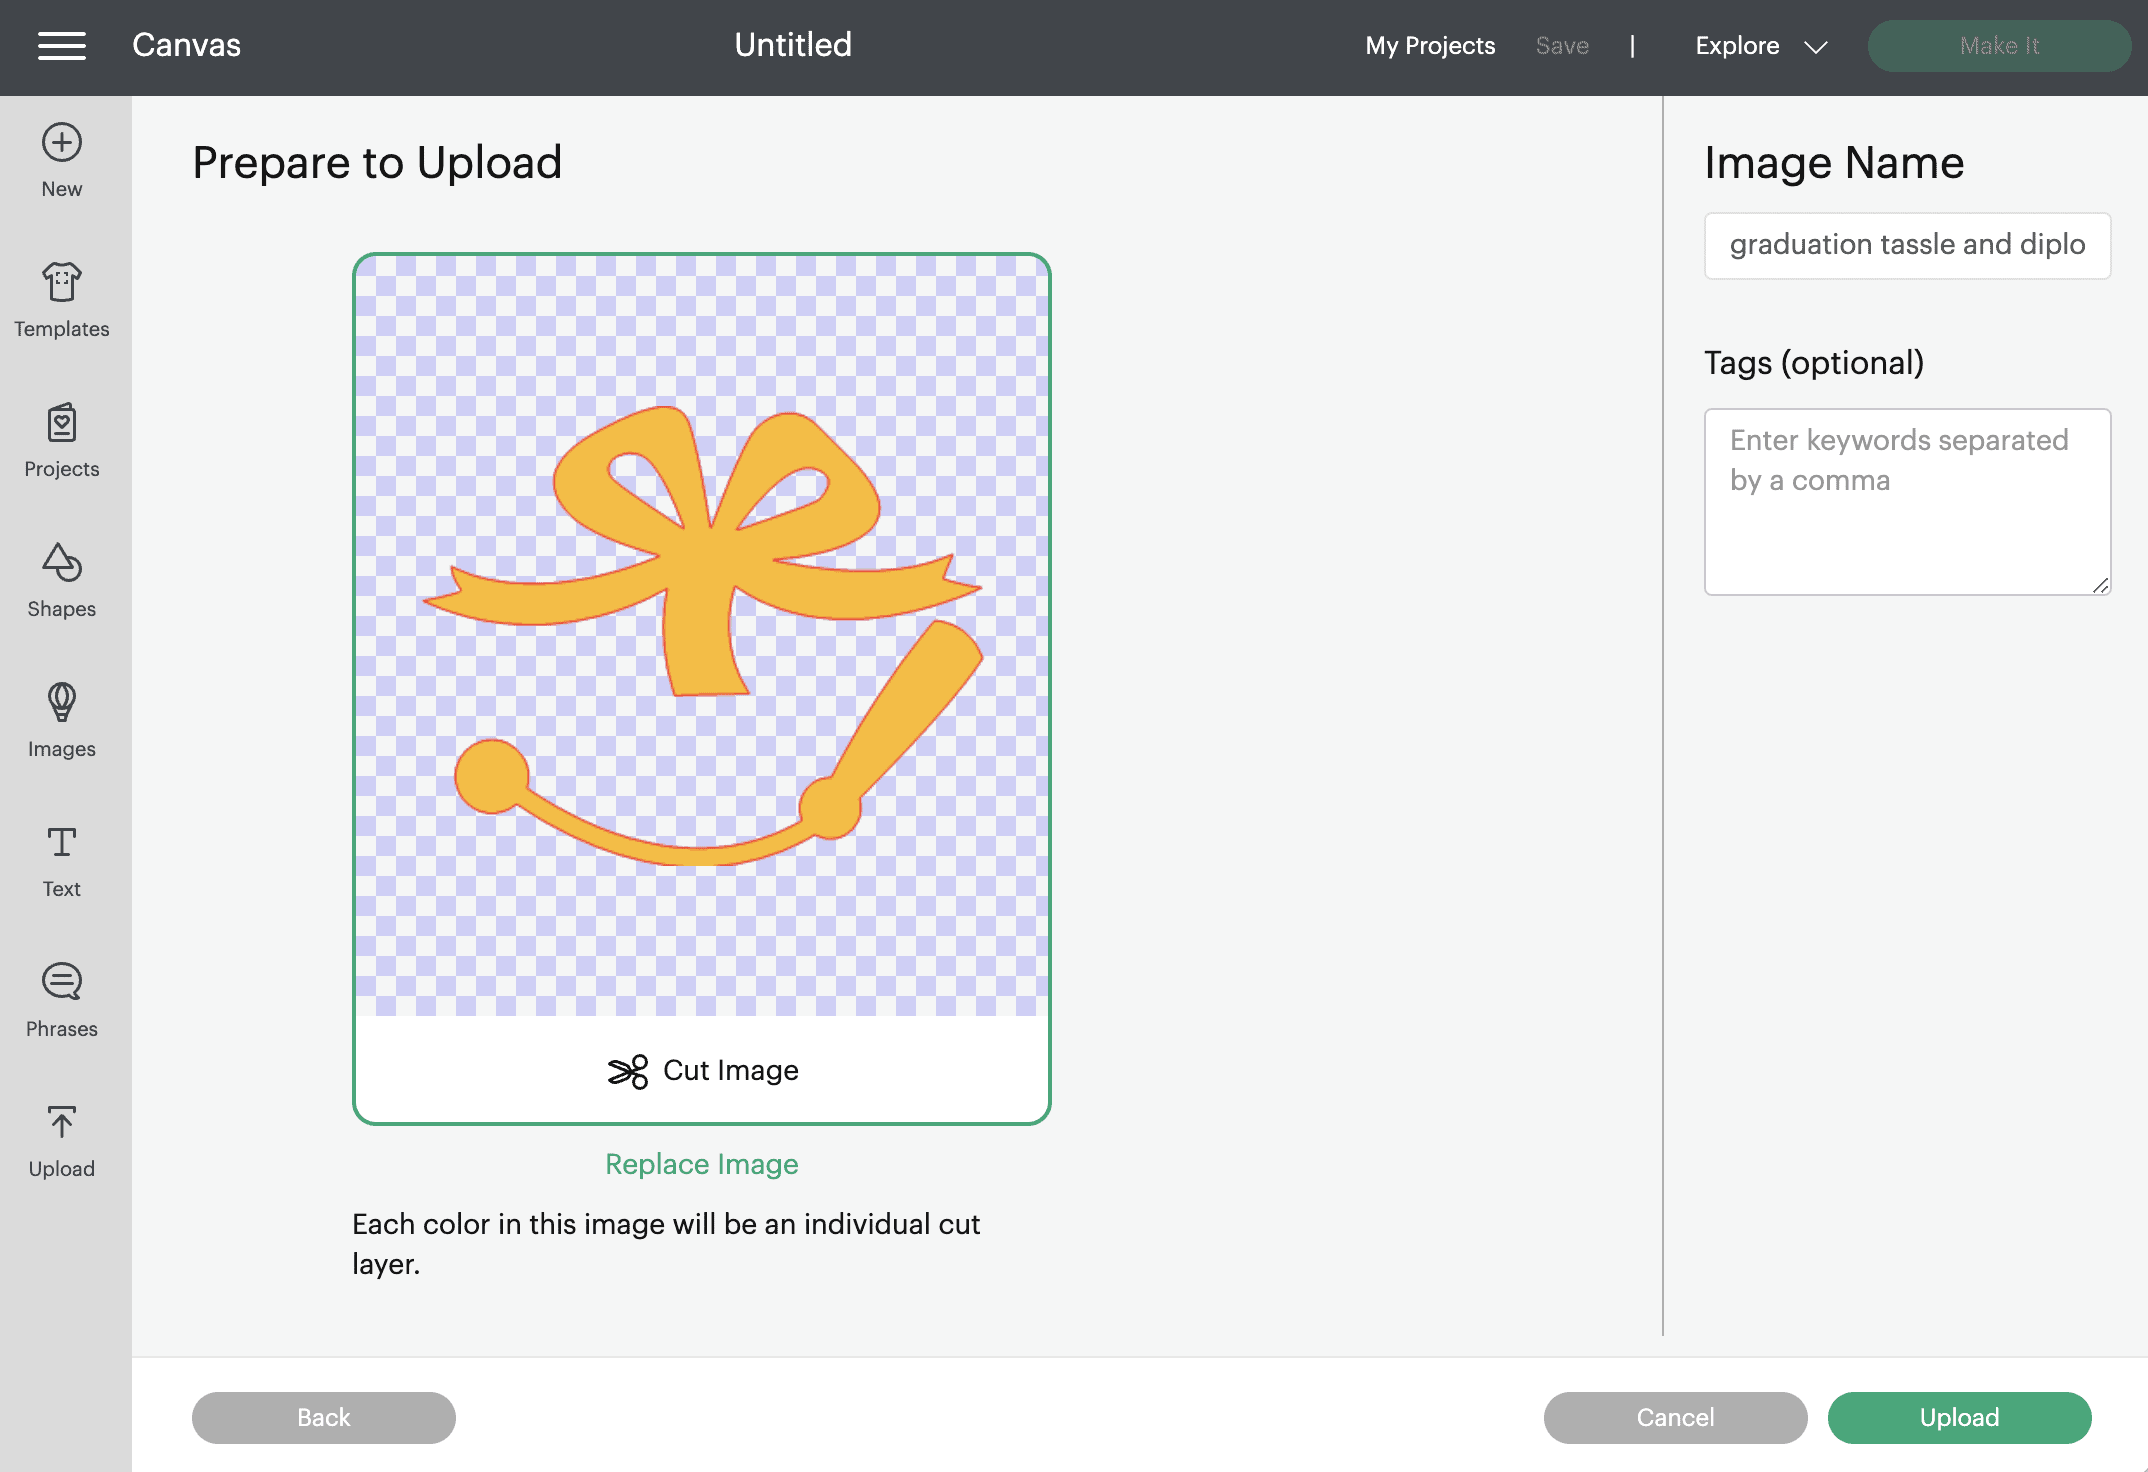Open the Shapes panel
This screenshot has width=2148, height=1472.
[62, 581]
